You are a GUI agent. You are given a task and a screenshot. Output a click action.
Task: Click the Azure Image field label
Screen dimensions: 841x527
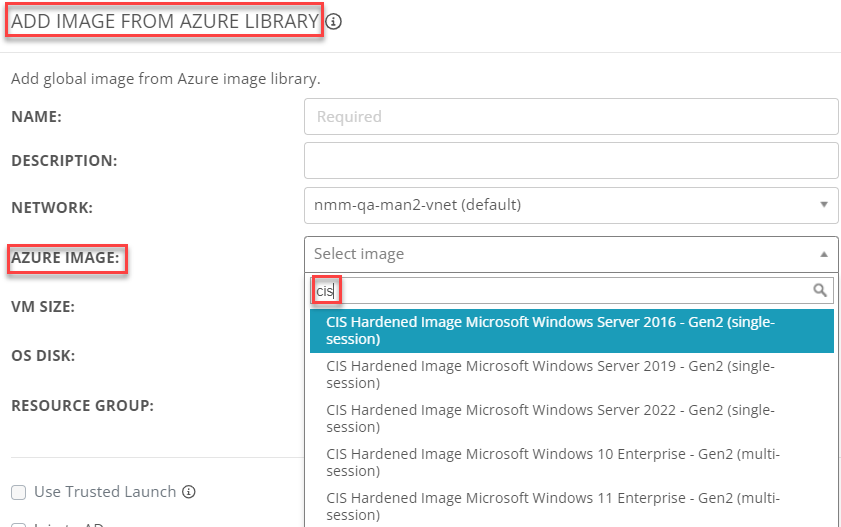pos(65,258)
